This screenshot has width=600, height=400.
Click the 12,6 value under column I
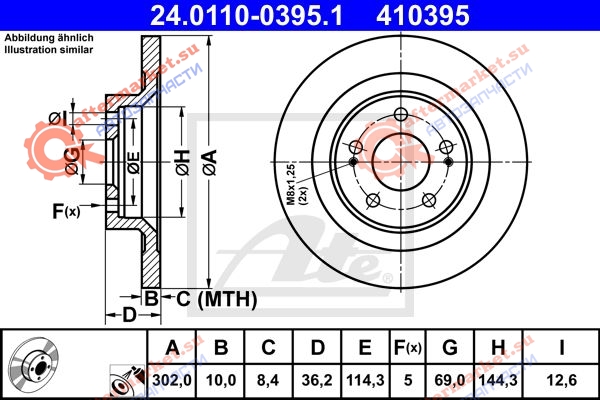click(x=561, y=380)
